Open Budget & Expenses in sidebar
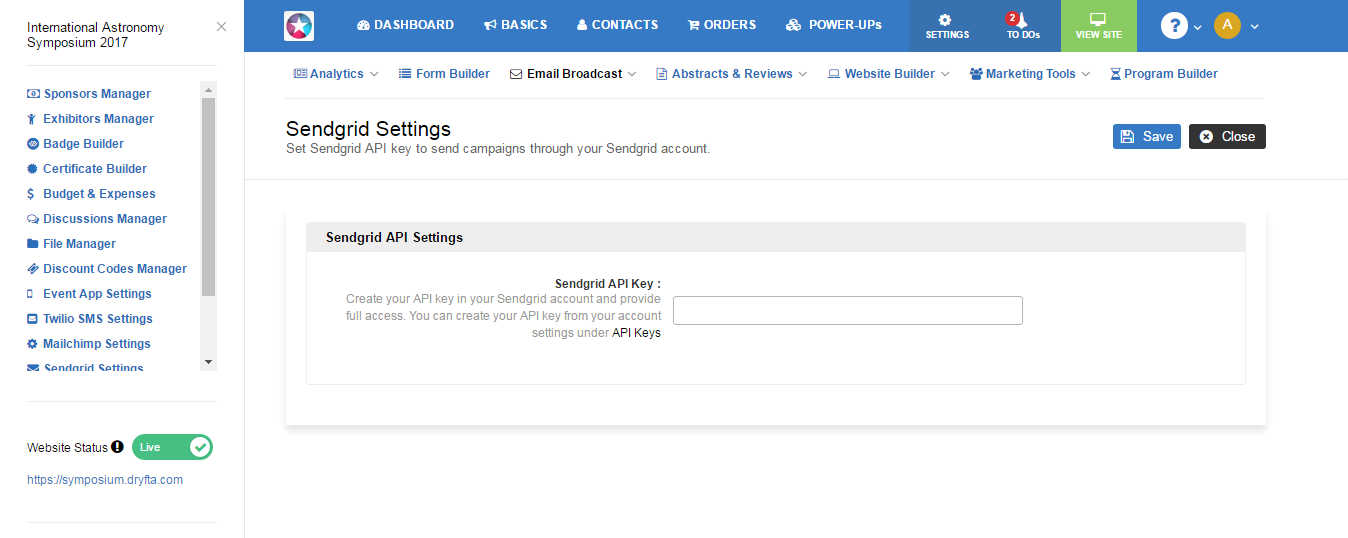The image size is (1348, 538). (x=91, y=194)
